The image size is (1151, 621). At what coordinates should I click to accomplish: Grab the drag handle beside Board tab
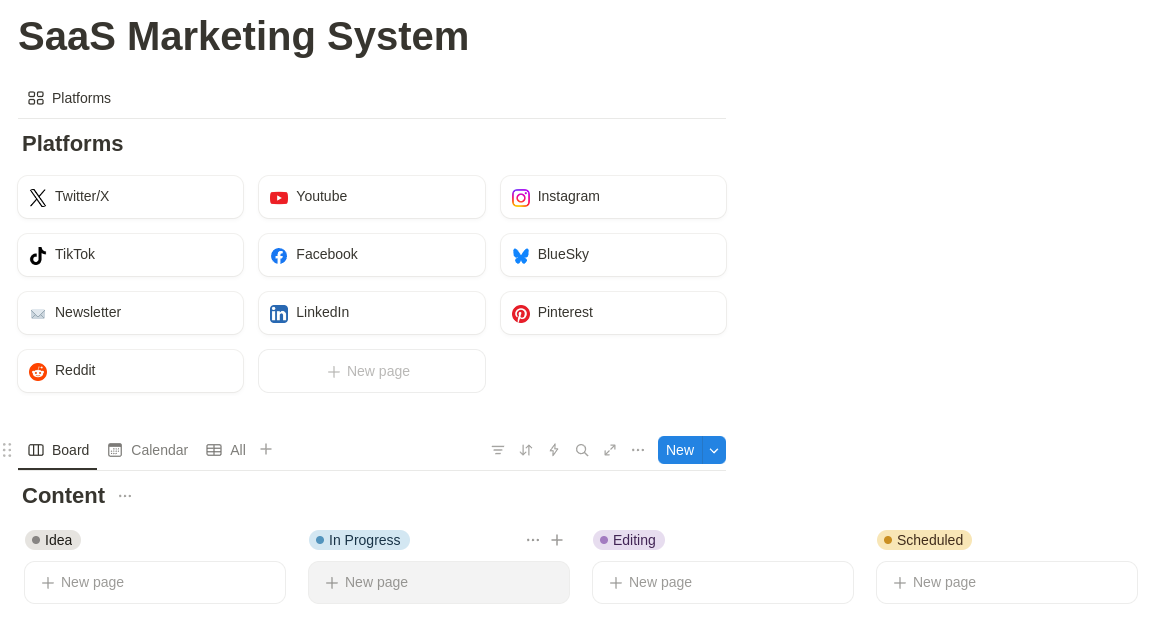point(7,450)
